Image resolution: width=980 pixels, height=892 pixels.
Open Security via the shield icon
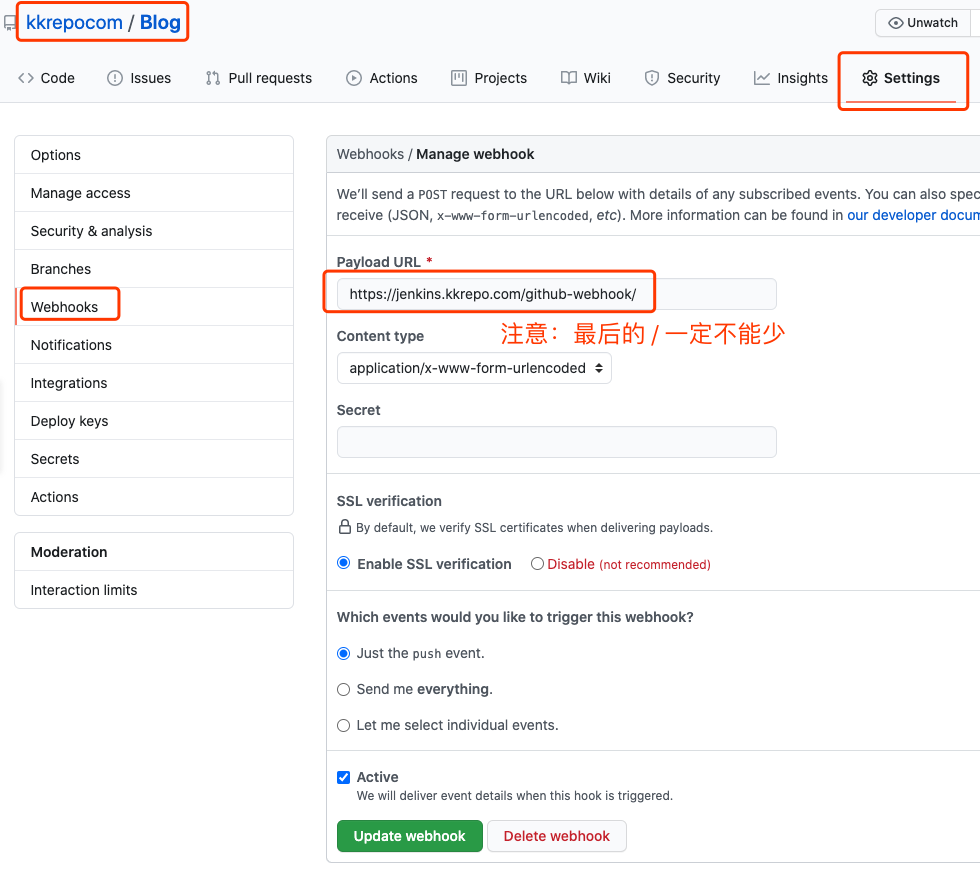pos(650,78)
